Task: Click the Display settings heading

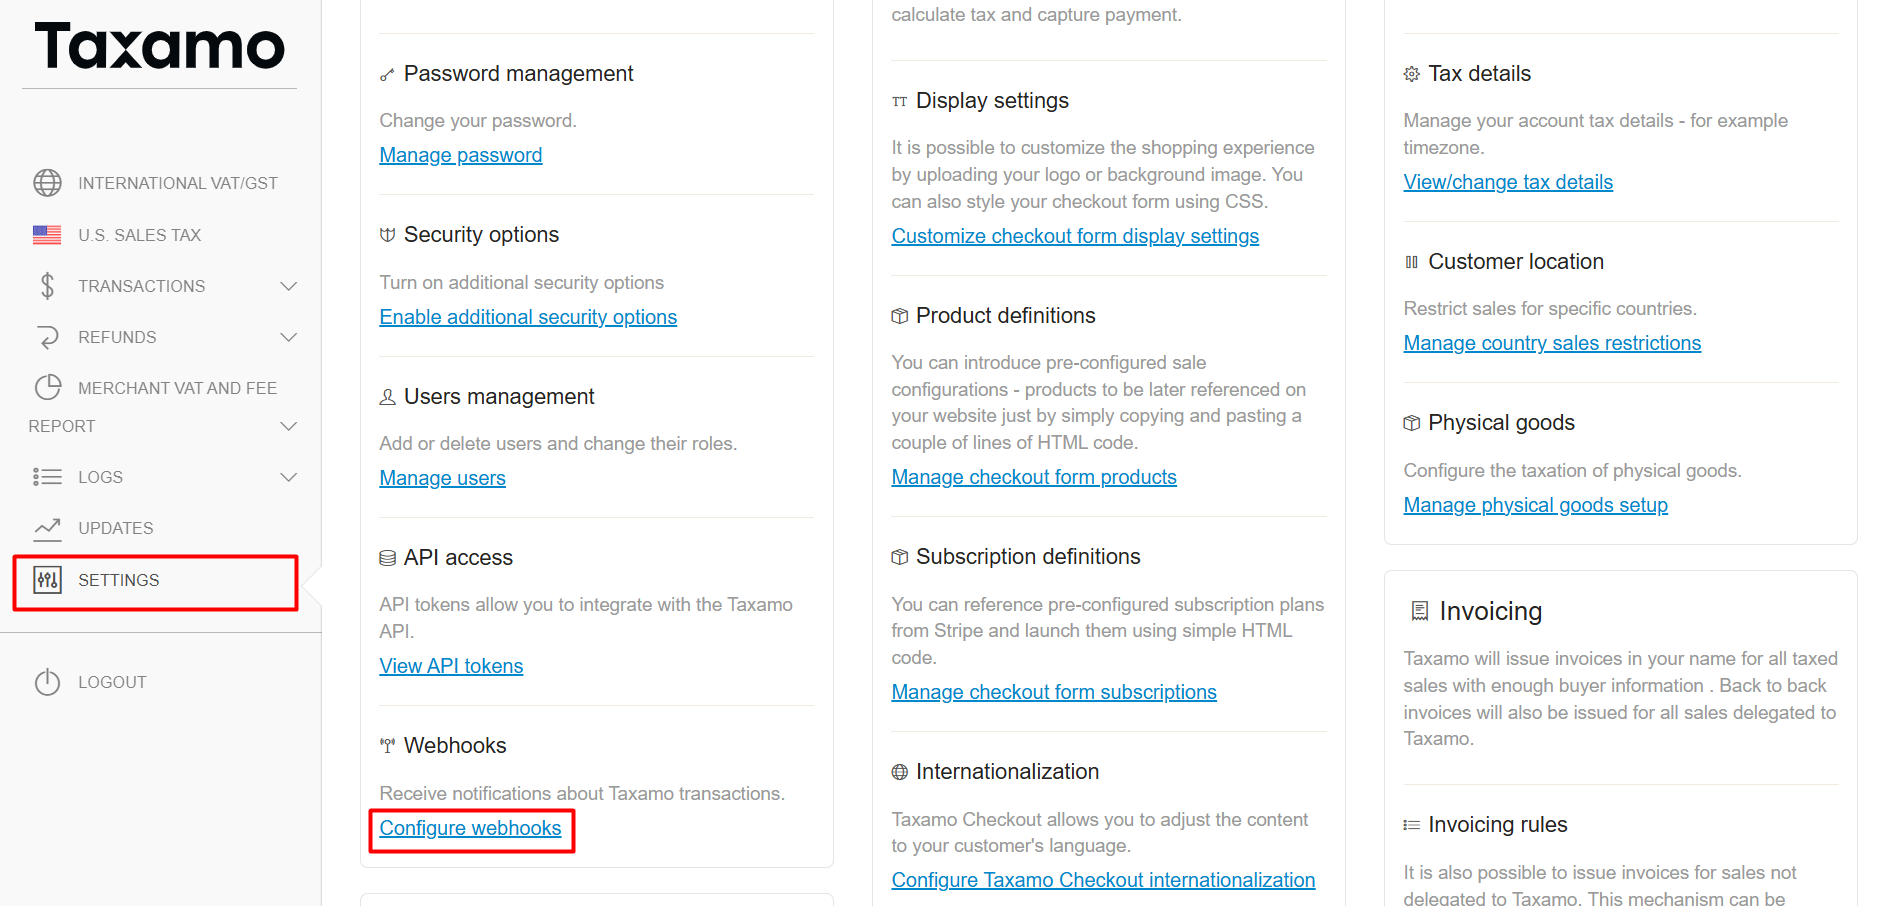Action: click(x=992, y=101)
